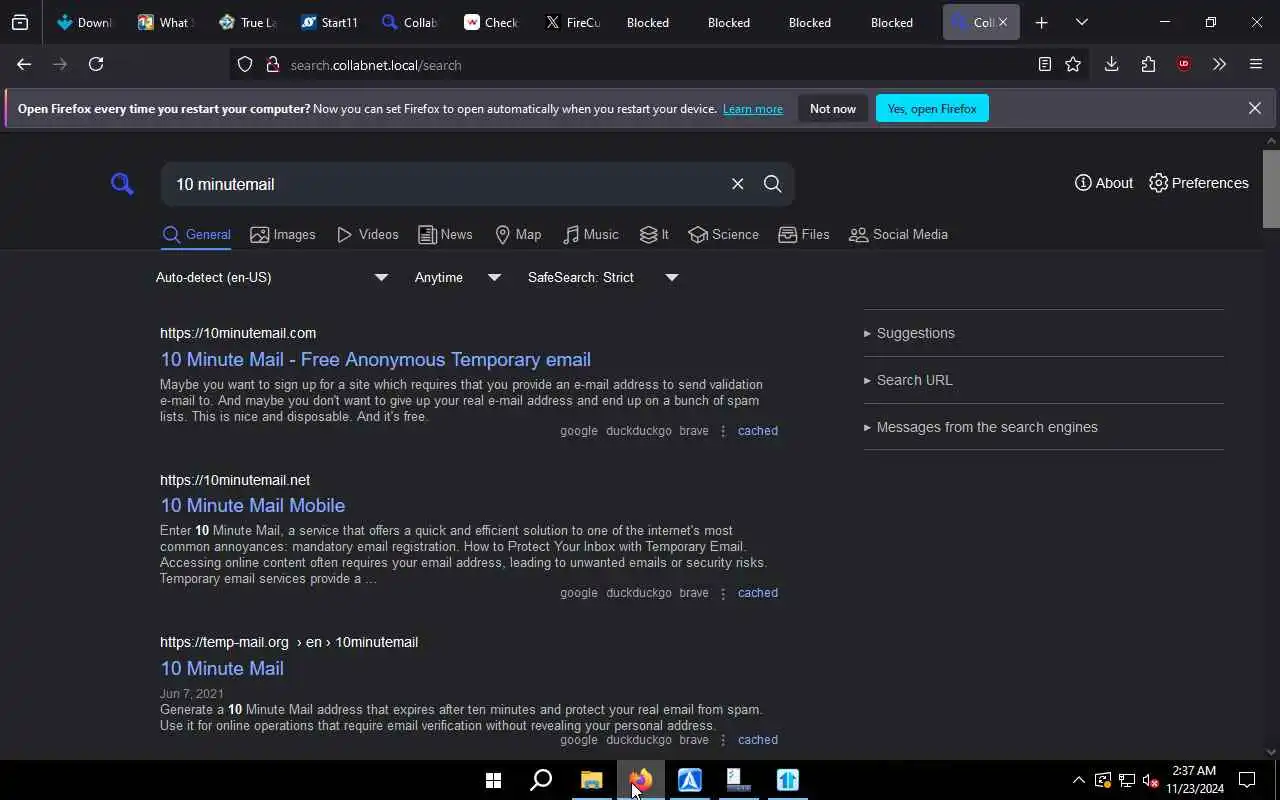Click the page vertical scrollbar thumb
This screenshot has height=800, width=1280.
click(1271, 189)
